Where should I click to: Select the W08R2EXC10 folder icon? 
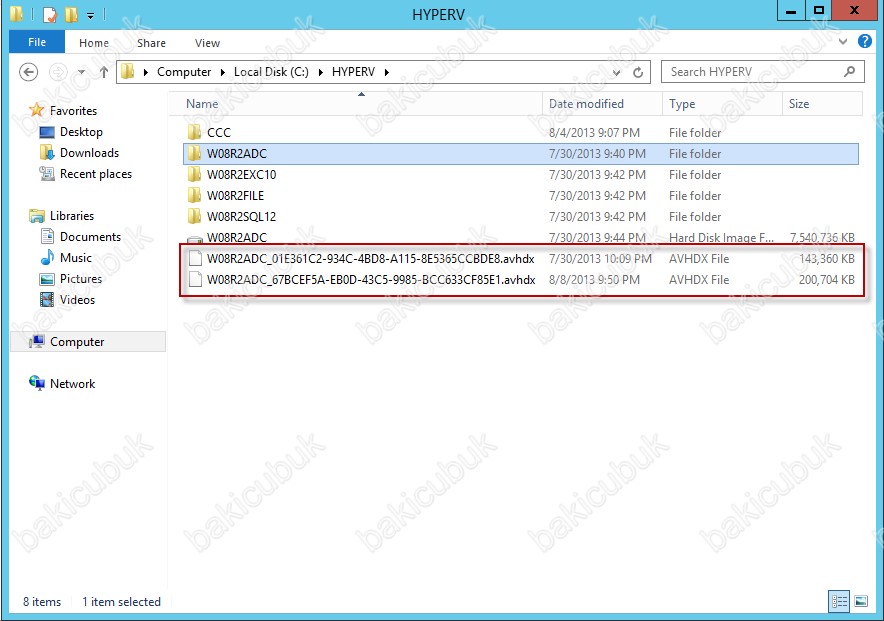195,174
